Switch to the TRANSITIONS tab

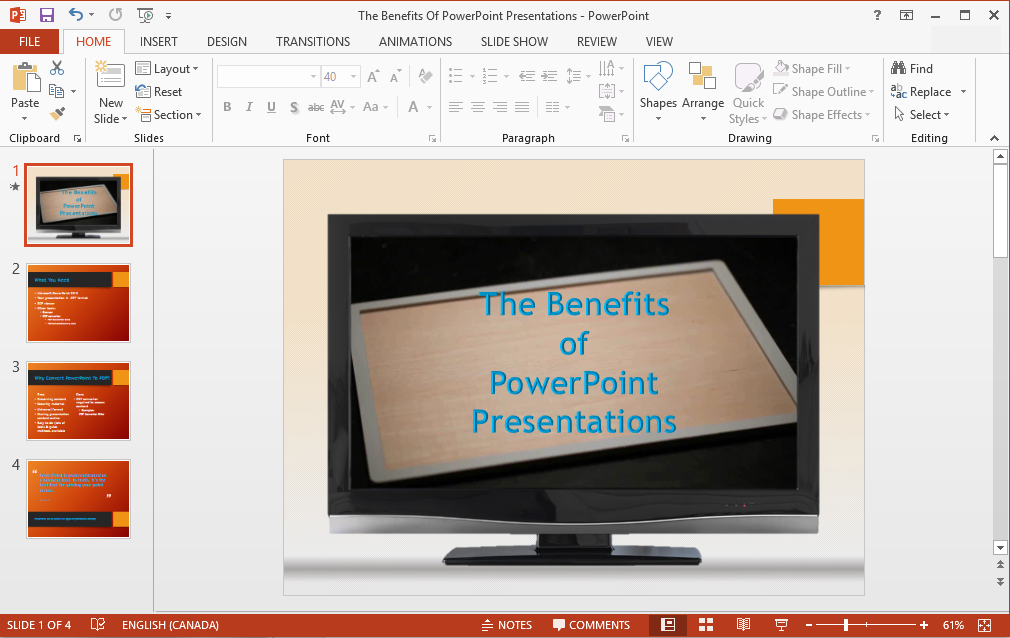(x=313, y=42)
